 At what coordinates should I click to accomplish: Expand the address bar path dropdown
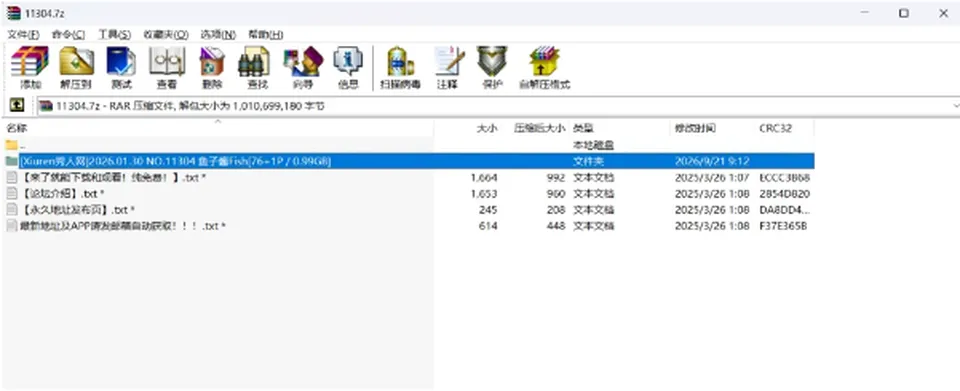955,106
